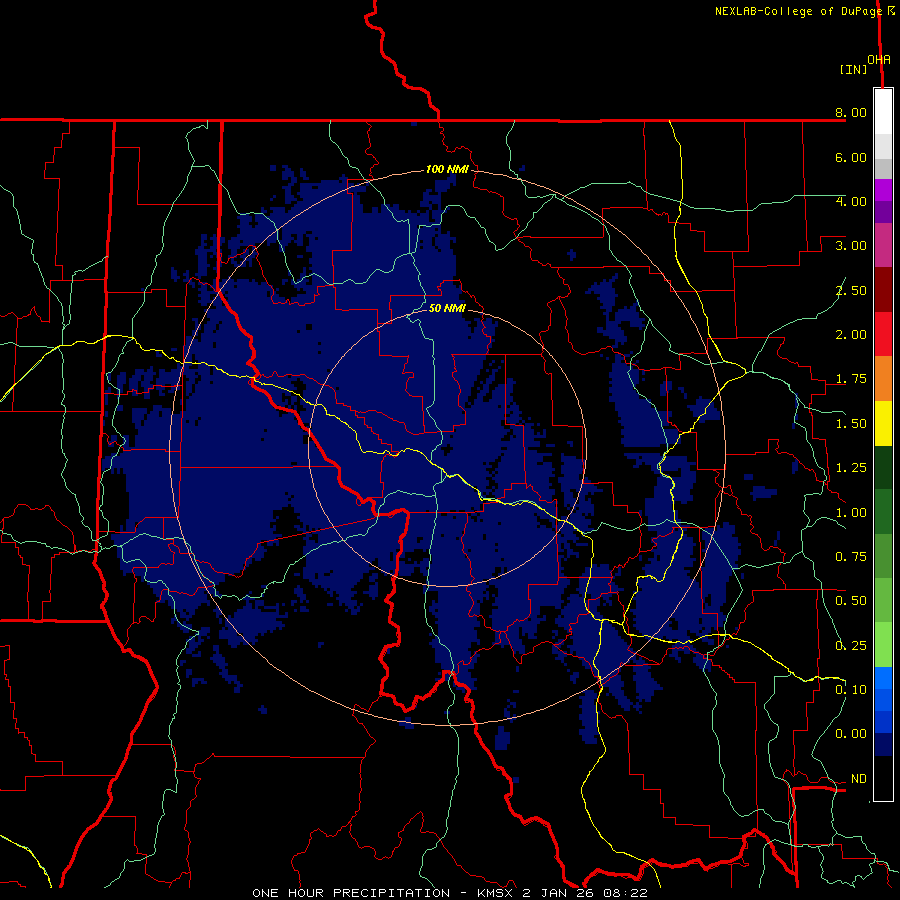
Task: Select the 2.00 legend value
Action: 851,335
